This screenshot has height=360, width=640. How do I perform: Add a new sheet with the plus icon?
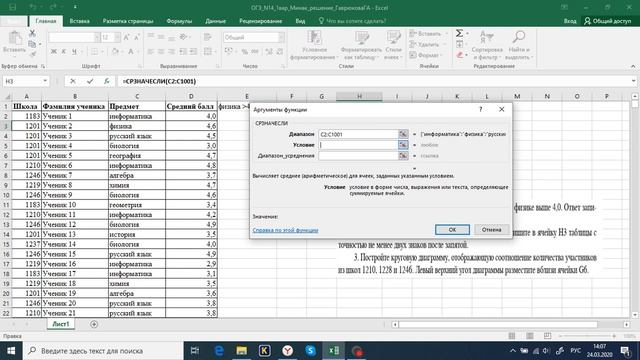94,324
